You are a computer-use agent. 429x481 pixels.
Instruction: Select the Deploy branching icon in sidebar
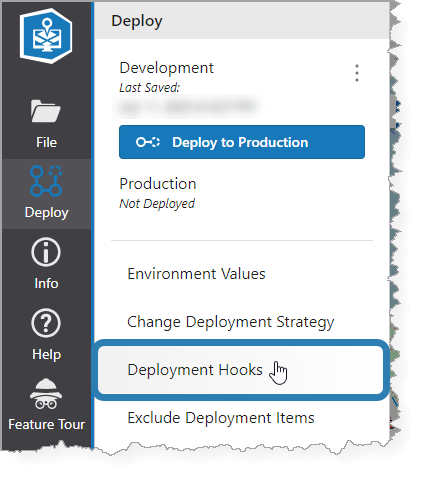46,181
